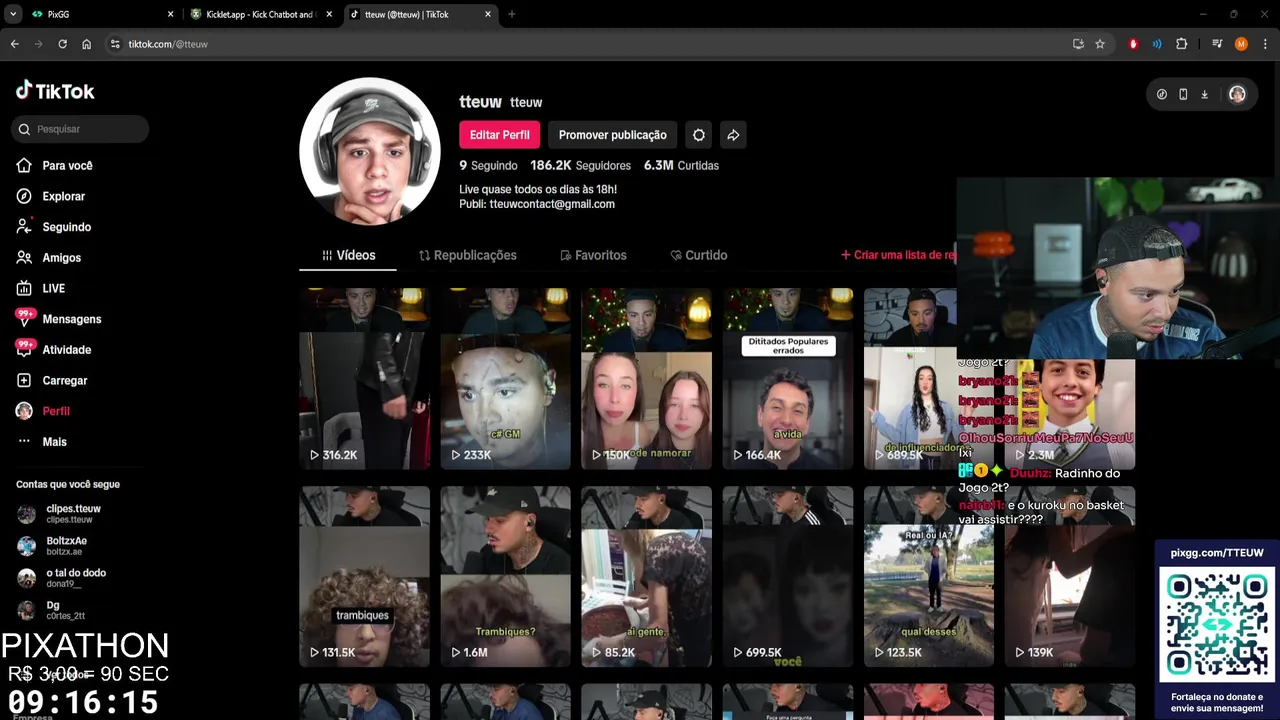Viewport: 1280px width, 720px height.
Task: Open the blue sound waves extension
Action: pos(1157,44)
